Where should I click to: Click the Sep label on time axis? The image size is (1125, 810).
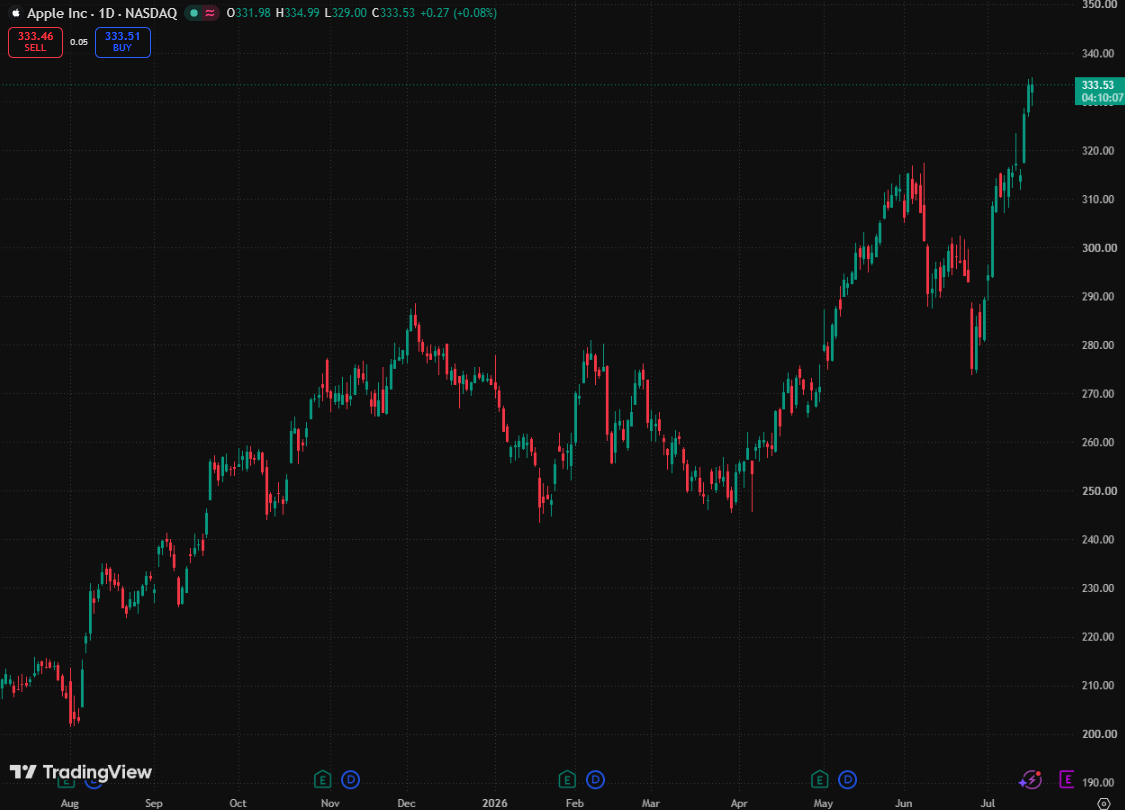154,804
